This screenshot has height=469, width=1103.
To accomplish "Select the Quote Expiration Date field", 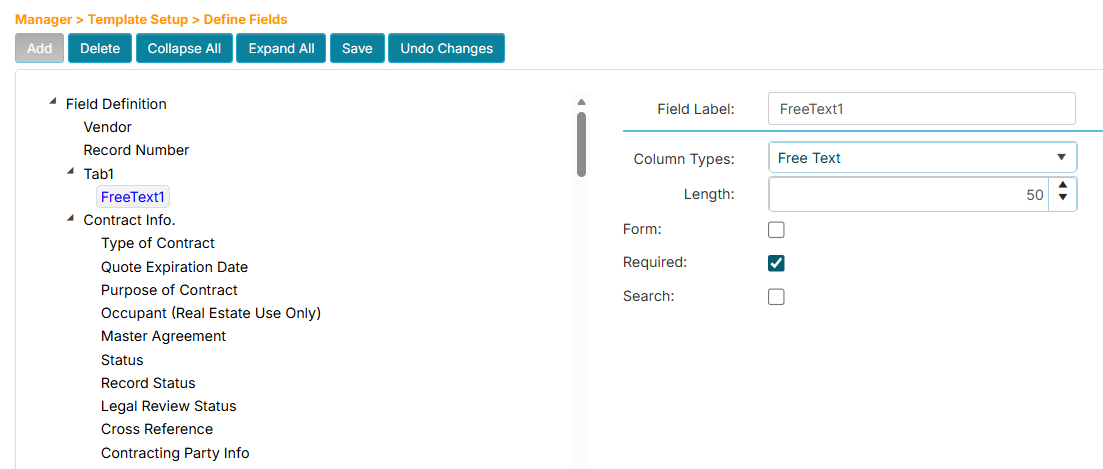I will (174, 267).
